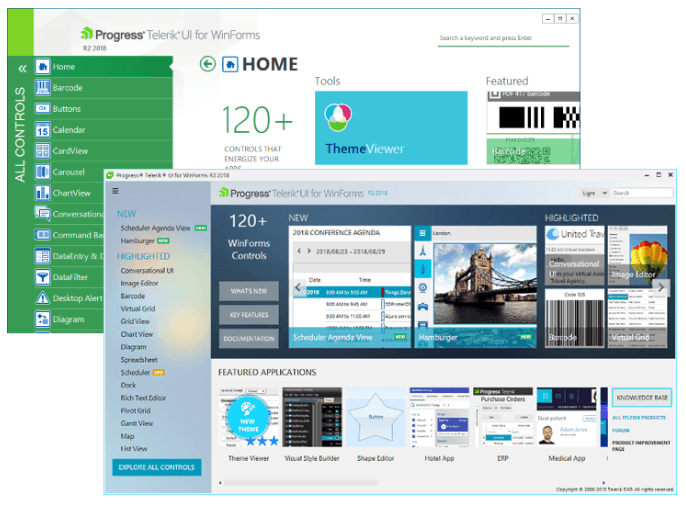The width and height of the screenshot is (686, 514).
Task: Open the Hamburger demo preview card
Action: [x=475, y=287]
